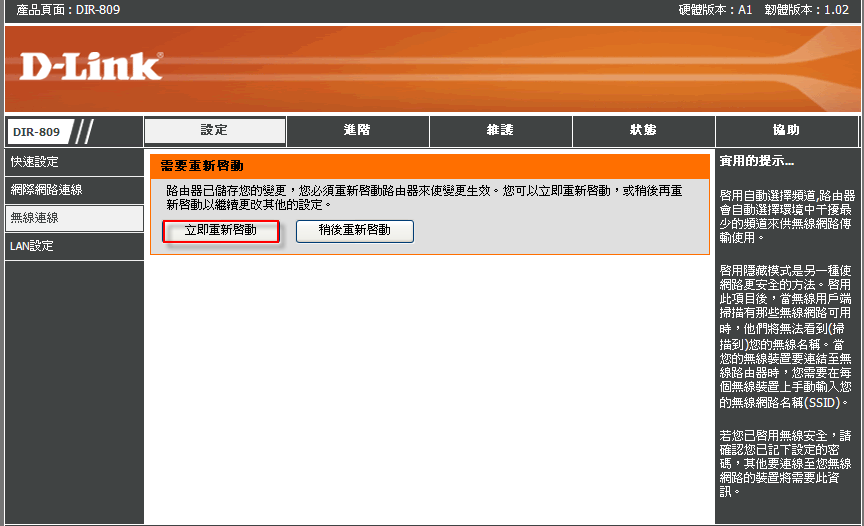Click the D-Link logo in banner
The width and height of the screenshot is (864, 526).
pyautogui.click(x=90, y=67)
